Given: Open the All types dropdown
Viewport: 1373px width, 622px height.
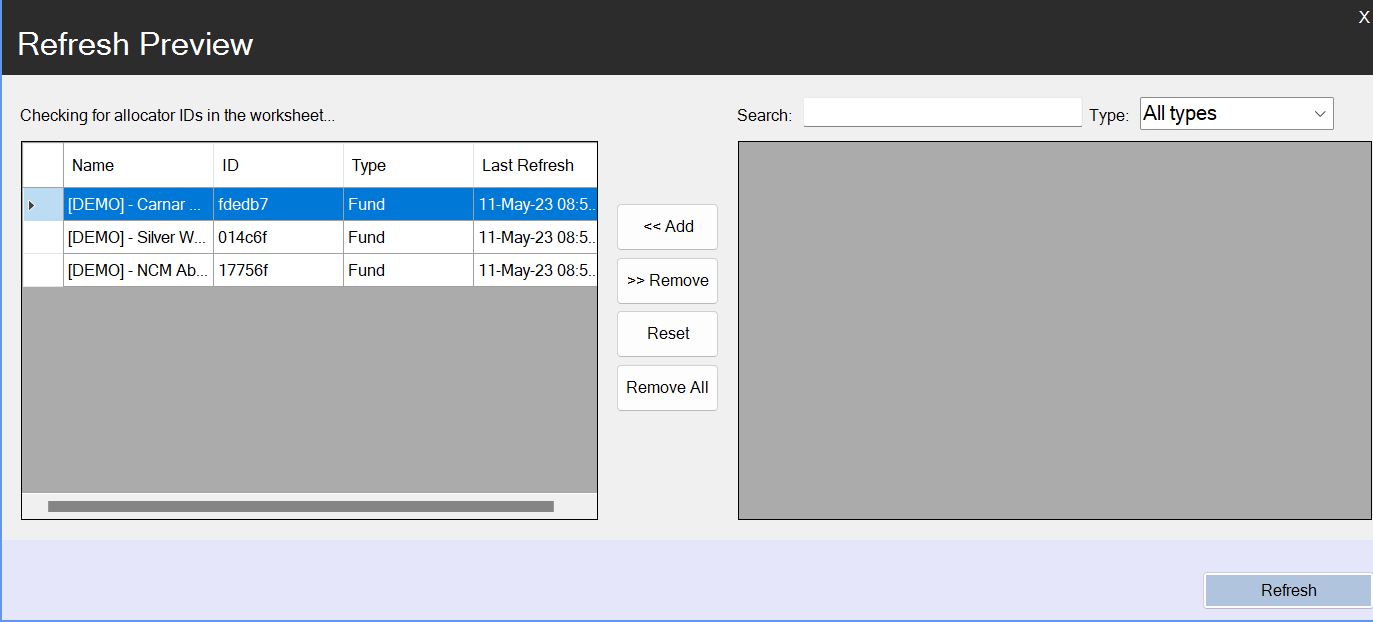Looking at the screenshot, I should click(1236, 114).
